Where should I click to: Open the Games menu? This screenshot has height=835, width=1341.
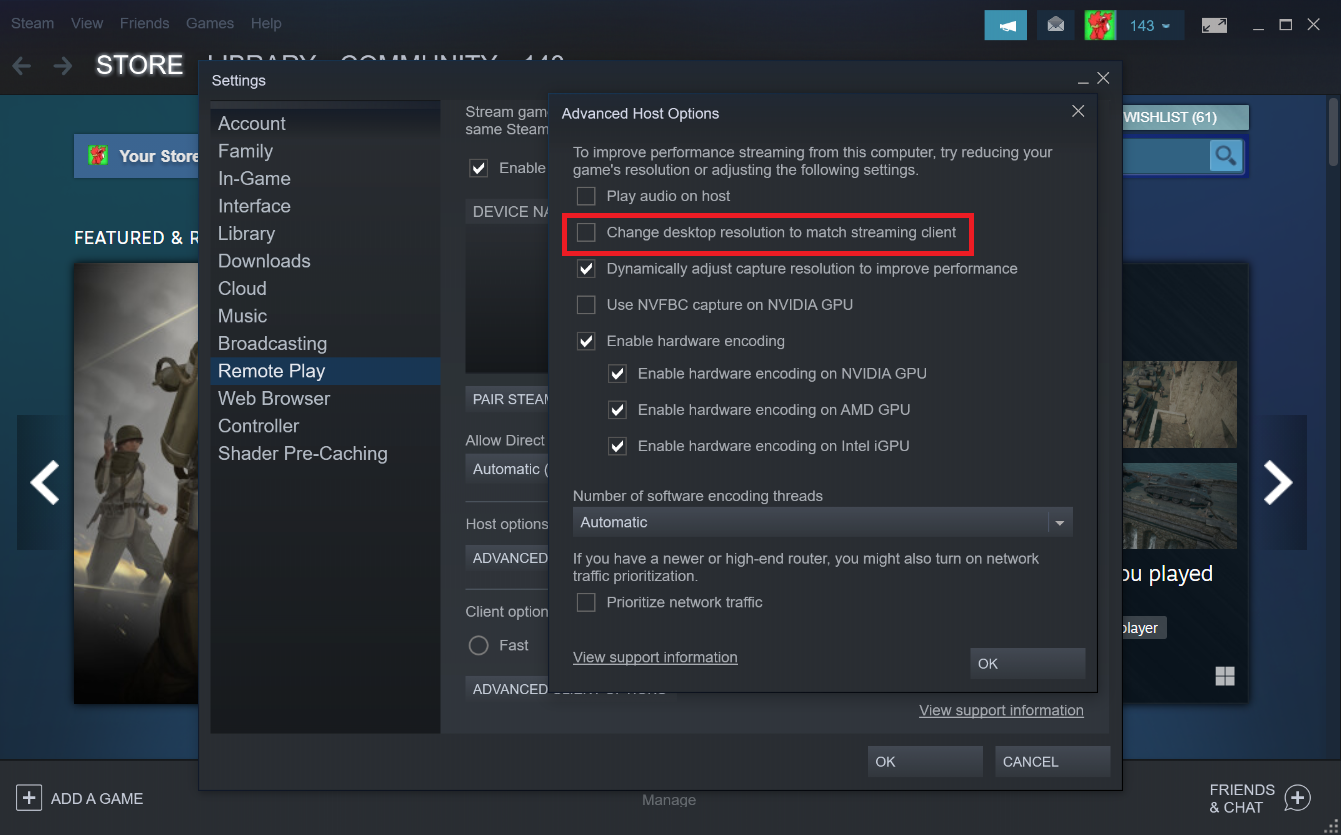click(210, 23)
